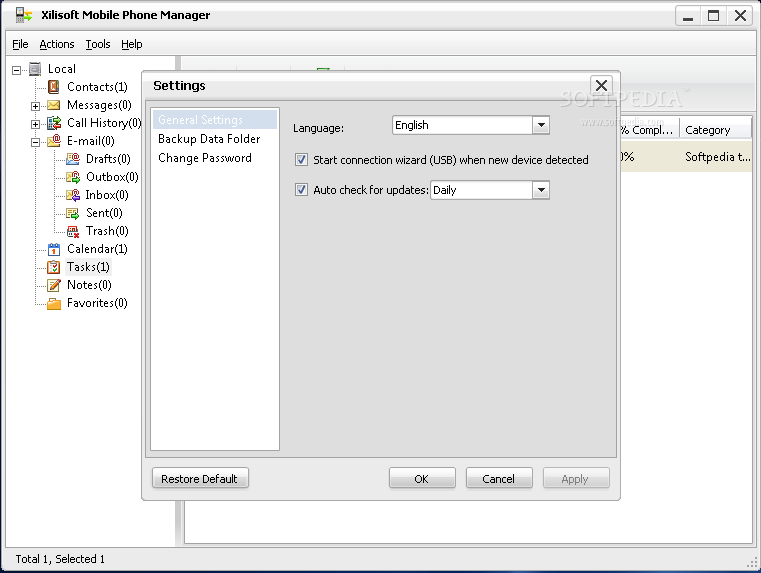Click the Messages envelope icon
The height and width of the screenshot is (573, 761).
click(53, 105)
